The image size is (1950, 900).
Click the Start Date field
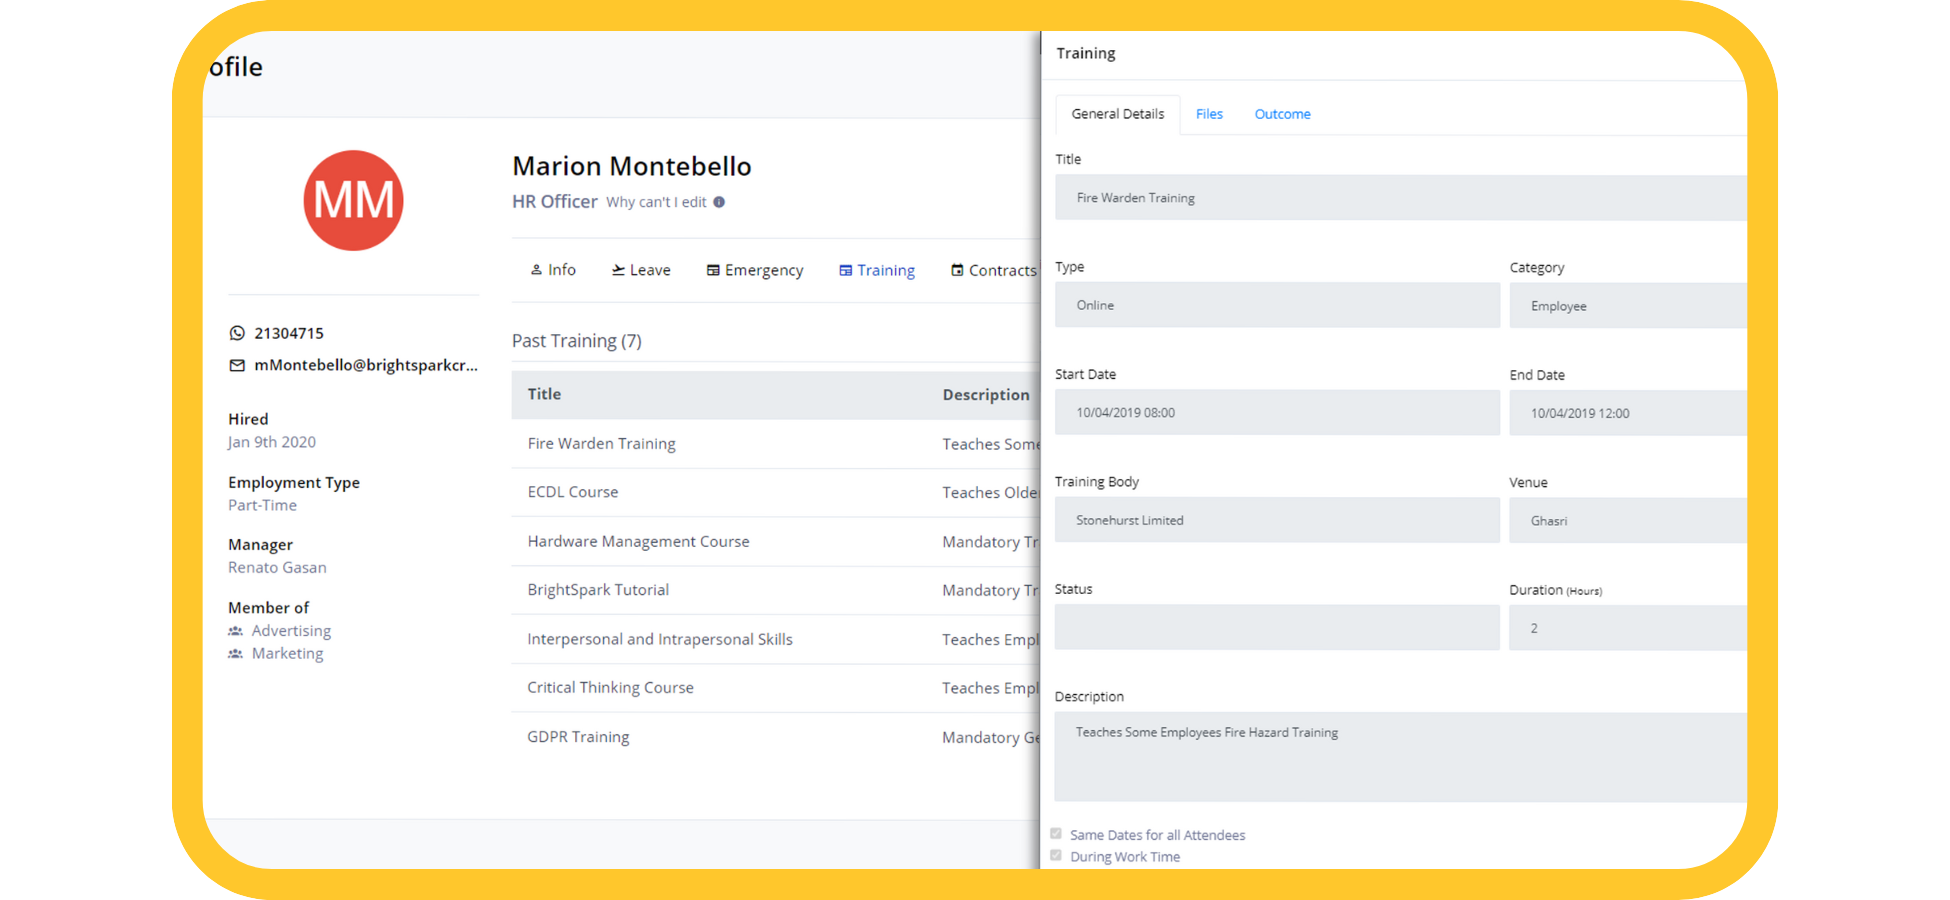click(x=1276, y=413)
